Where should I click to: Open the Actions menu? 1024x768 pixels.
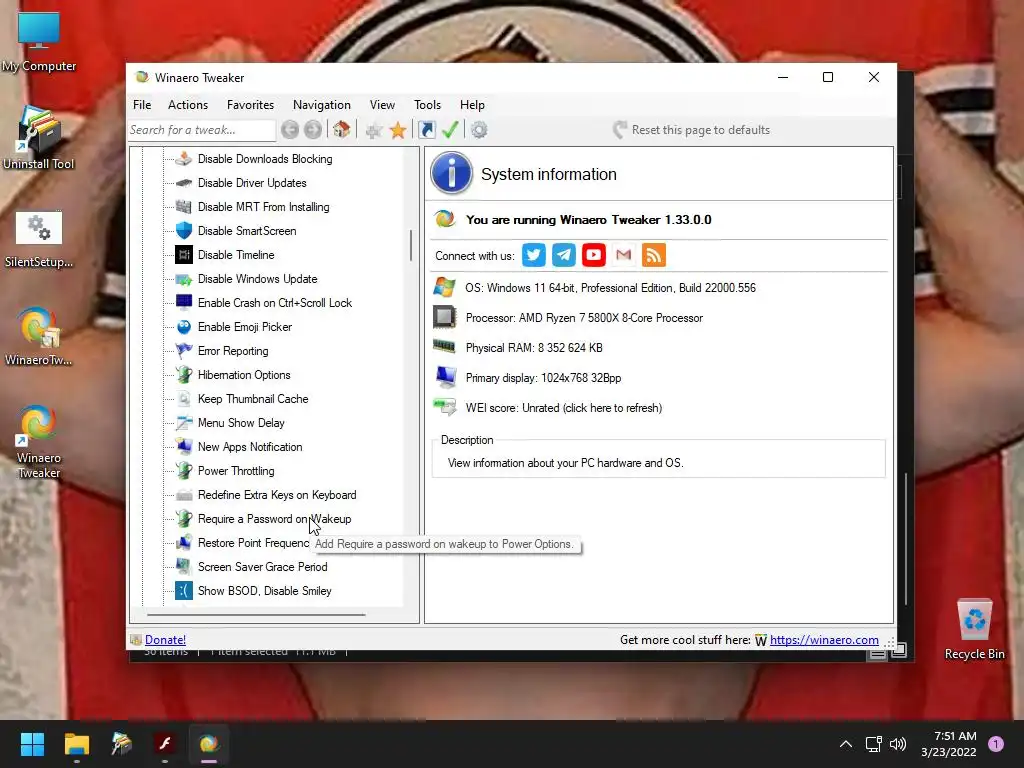pos(187,104)
